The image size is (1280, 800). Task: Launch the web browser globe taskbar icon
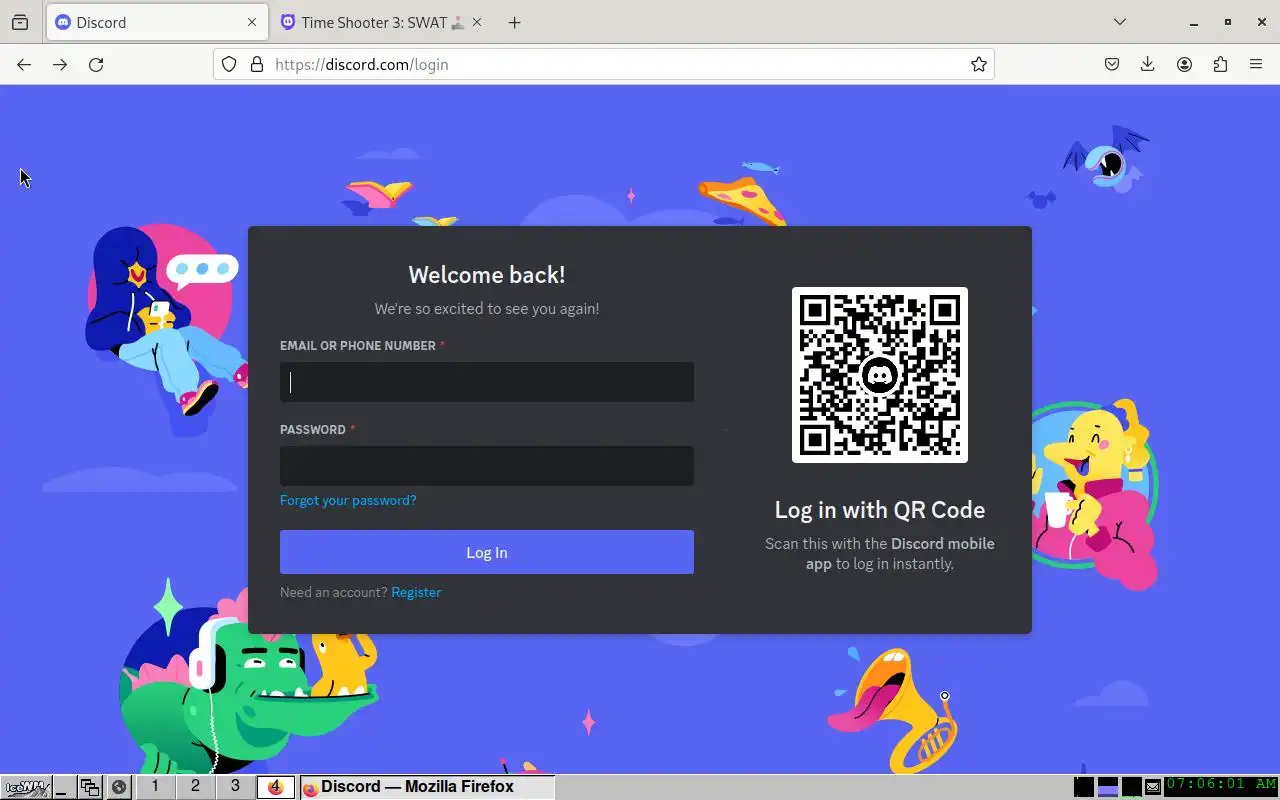(118, 787)
